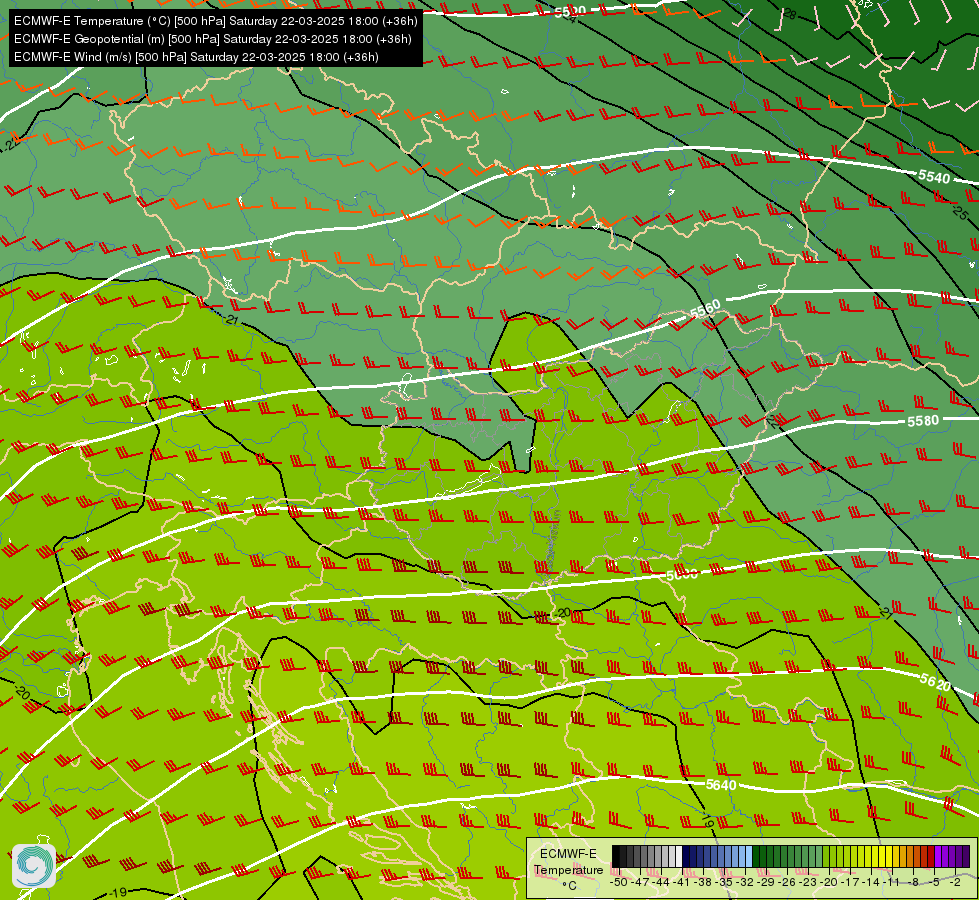Click the -38 legend tick label
Screen dimensions: 979x900
[x=703, y=882]
